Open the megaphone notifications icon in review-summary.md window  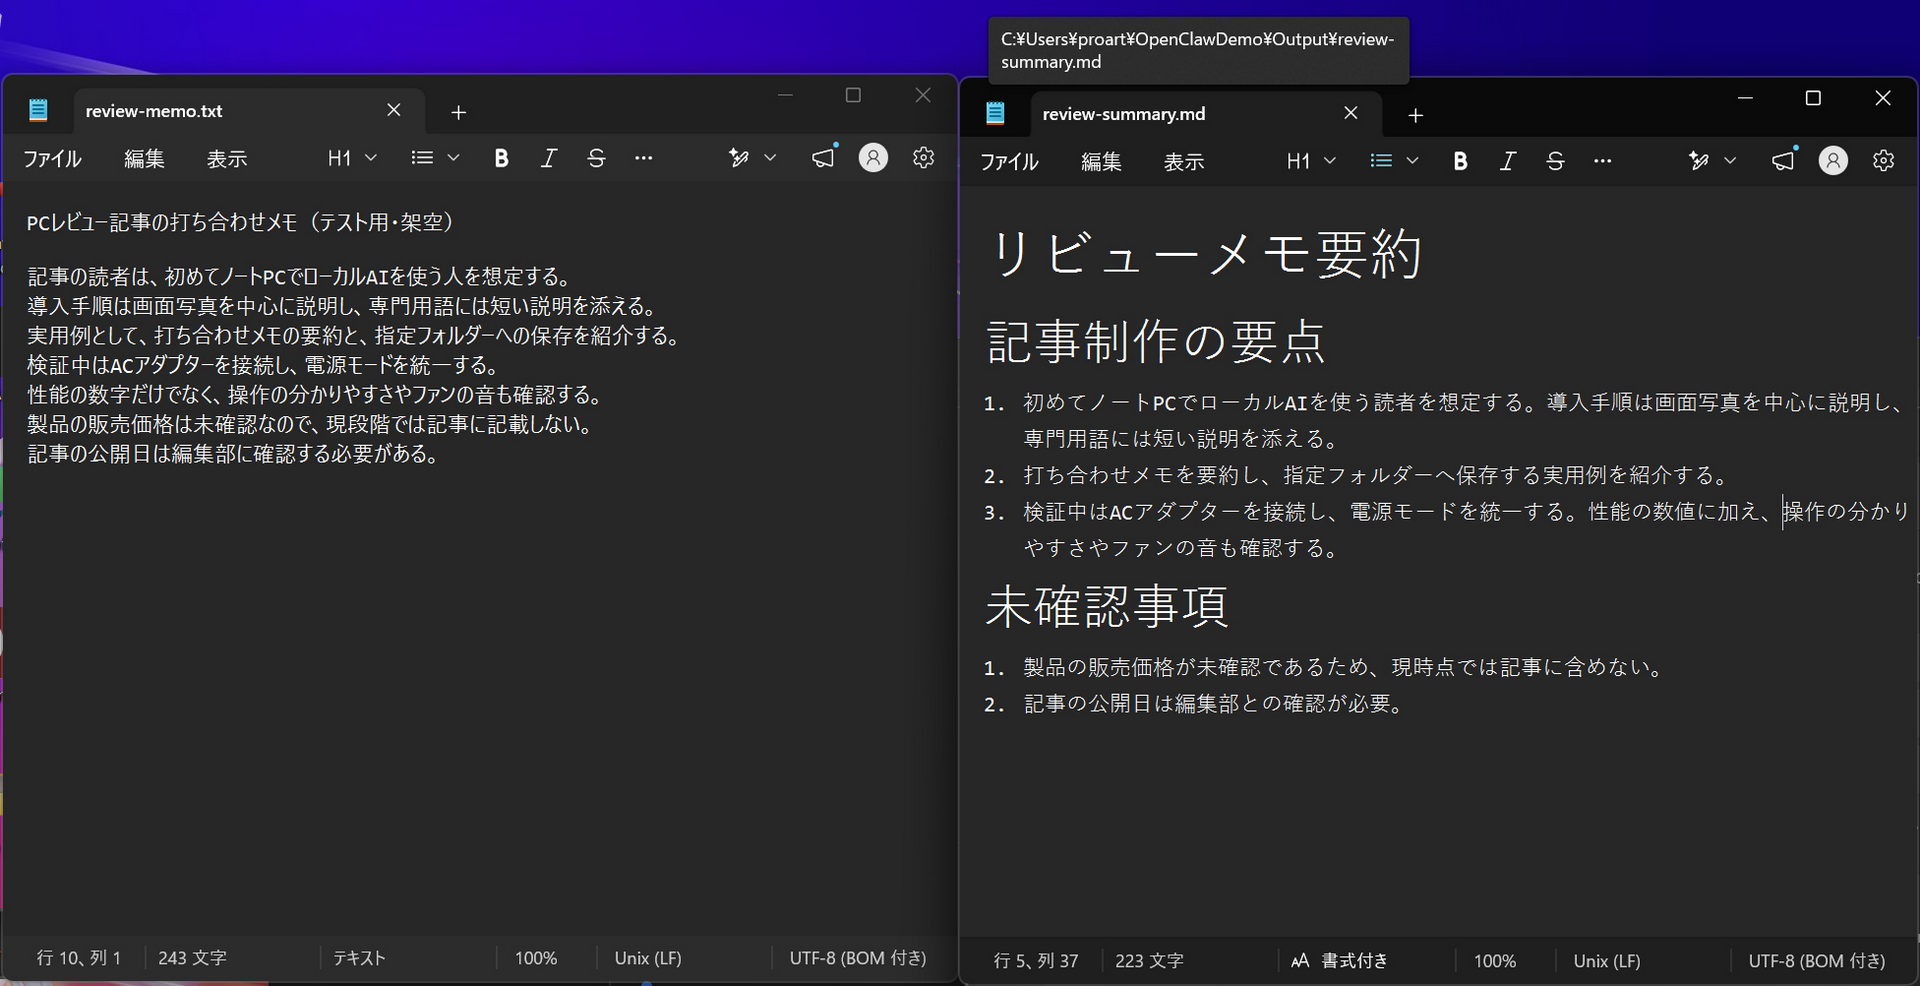click(x=1784, y=161)
